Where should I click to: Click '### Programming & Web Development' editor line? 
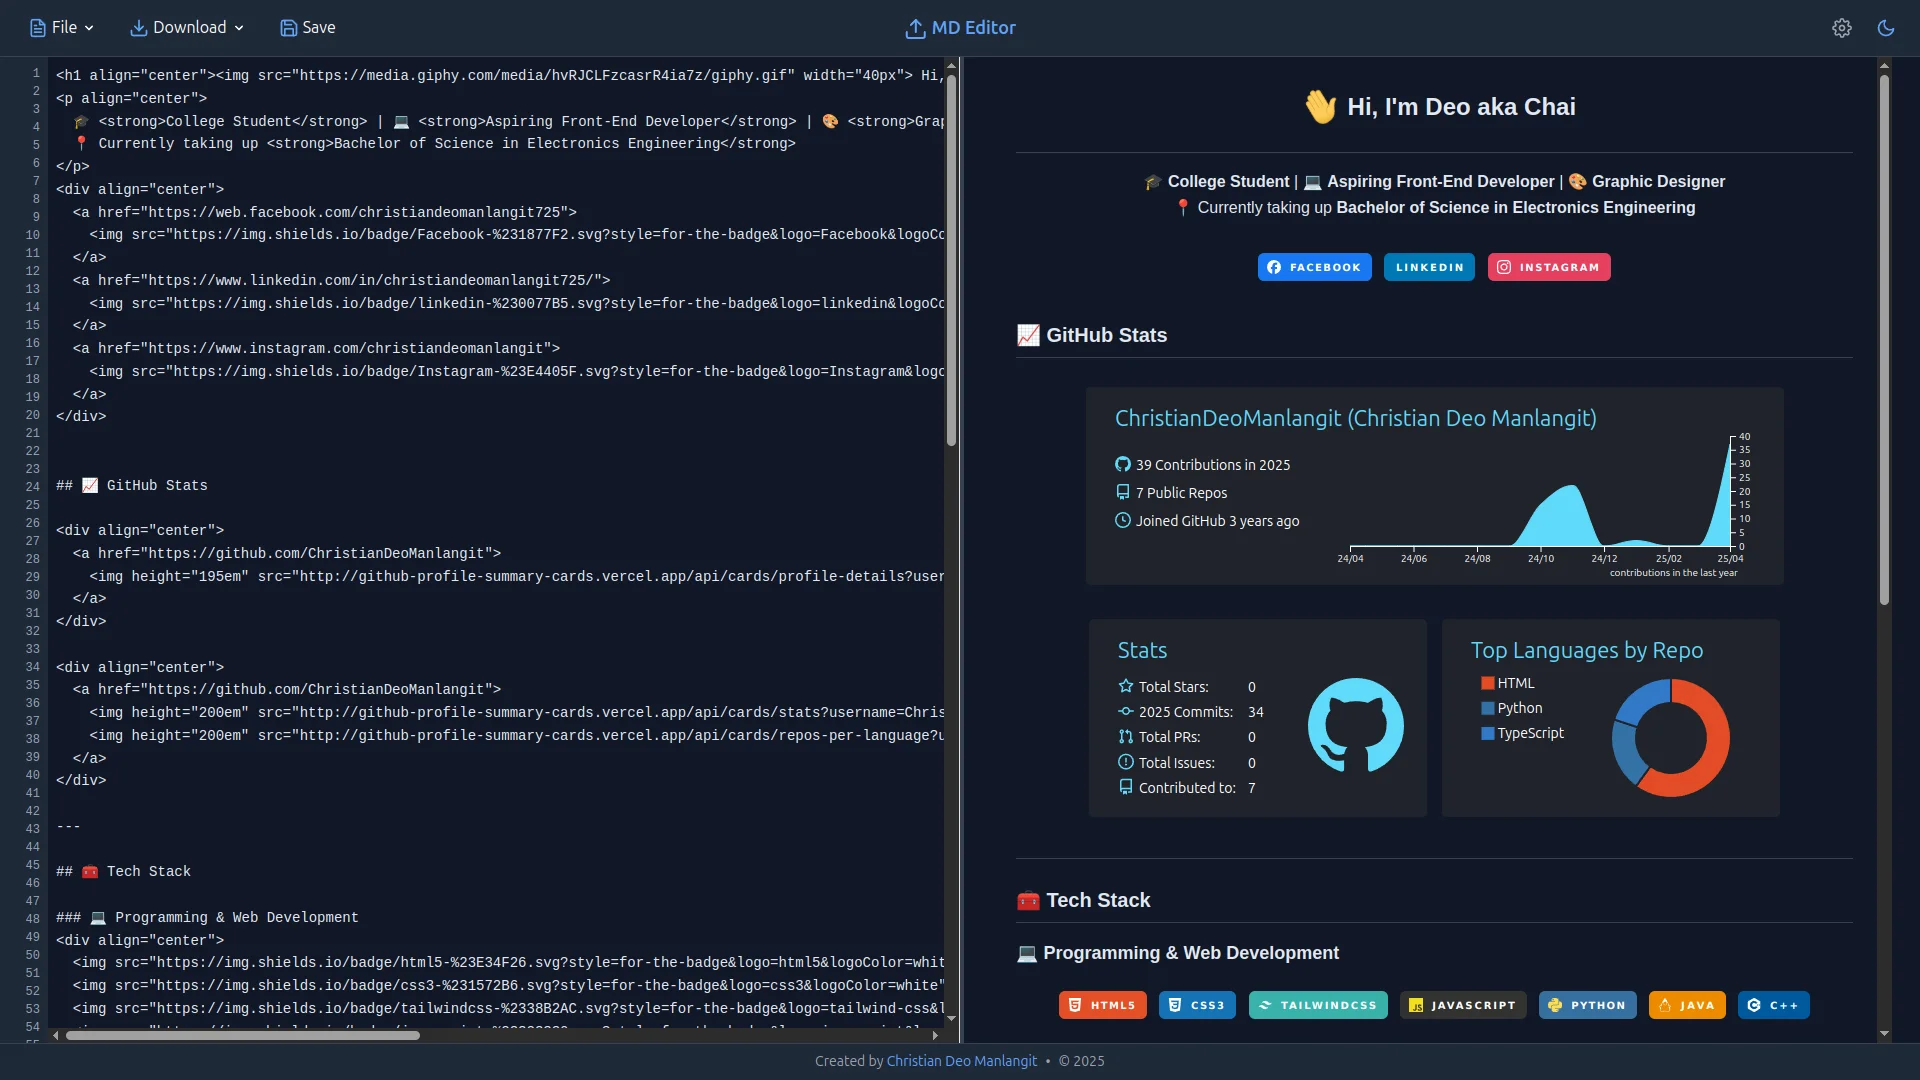tap(207, 917)
